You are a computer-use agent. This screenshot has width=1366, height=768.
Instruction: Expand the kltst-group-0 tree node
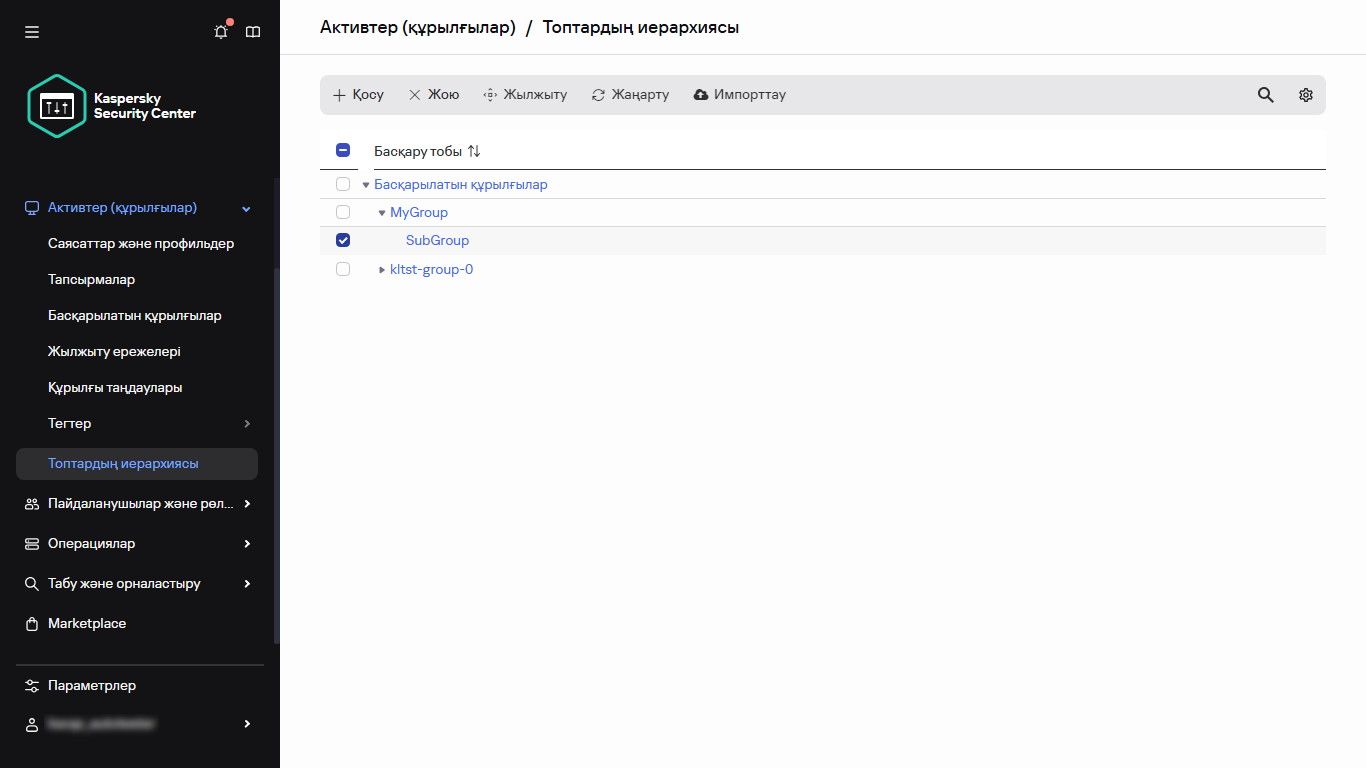(381, 268)
